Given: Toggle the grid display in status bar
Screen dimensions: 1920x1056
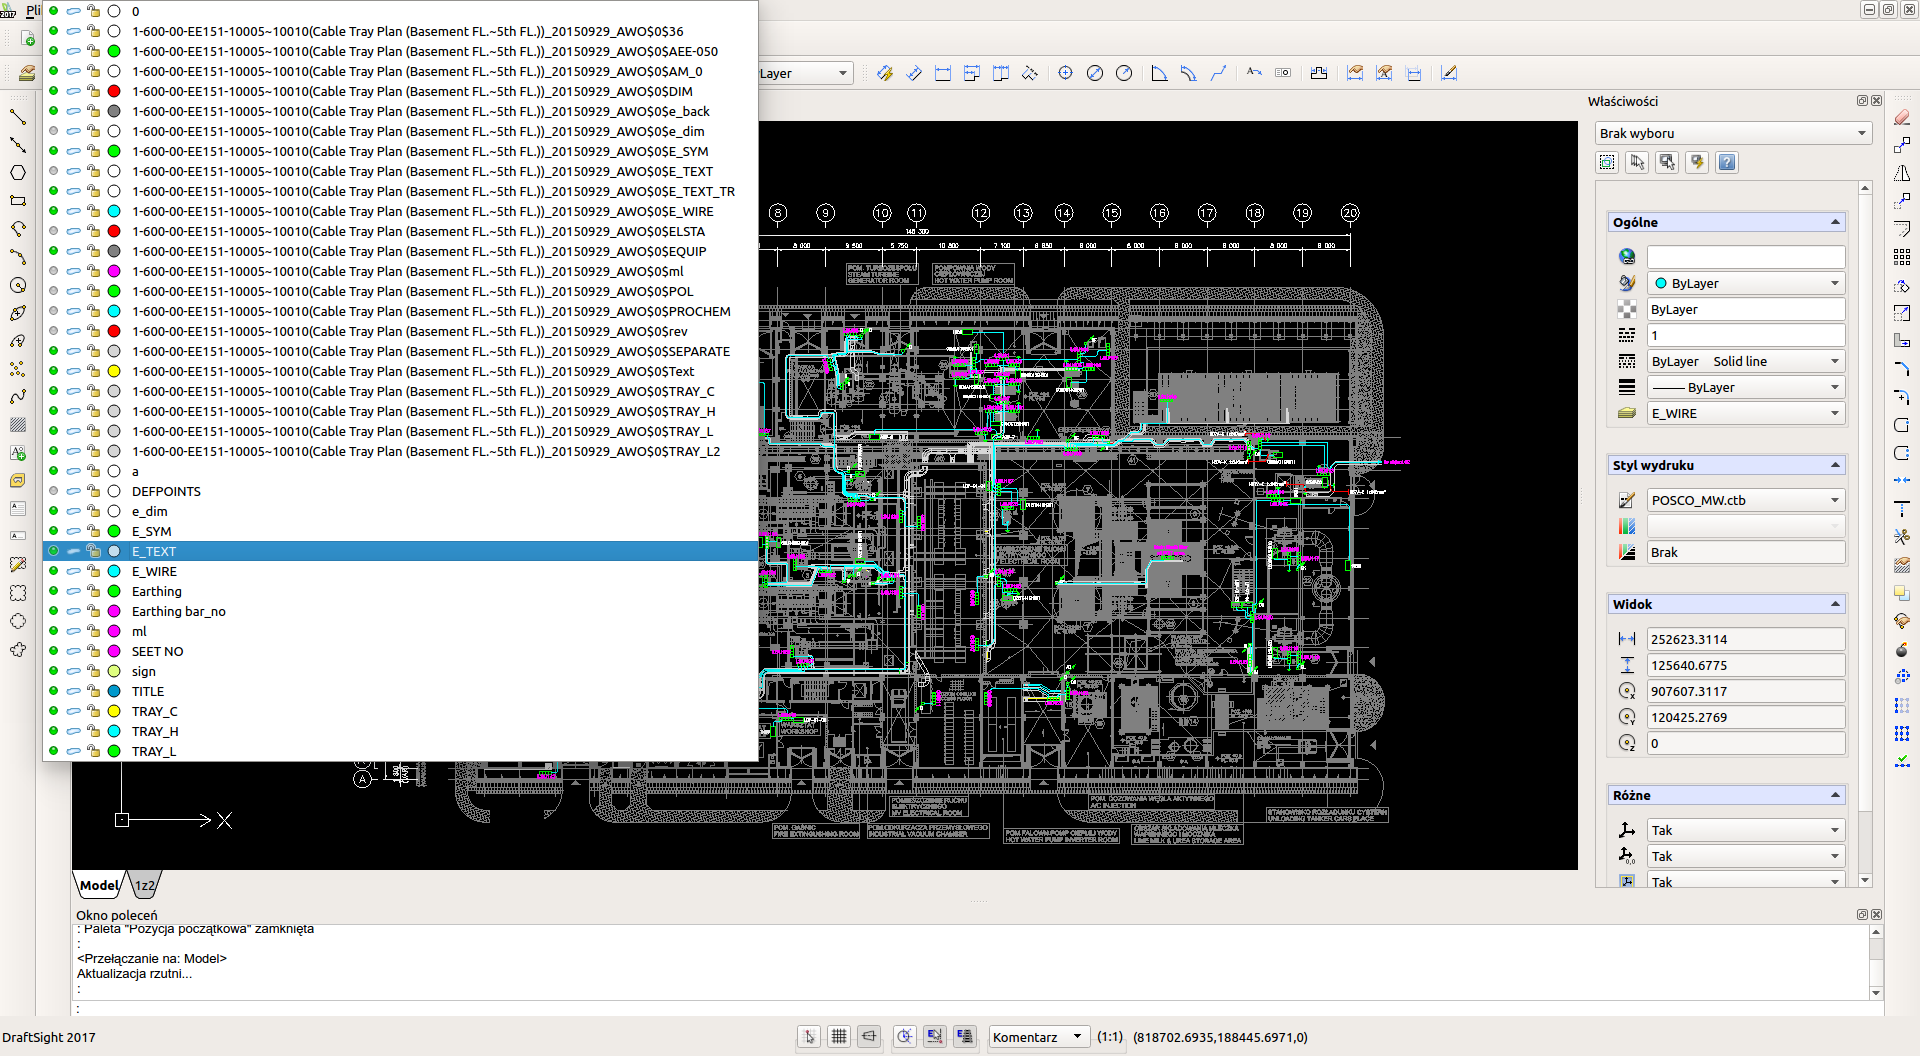Looking at the screenshot, I should (839, 1037).
